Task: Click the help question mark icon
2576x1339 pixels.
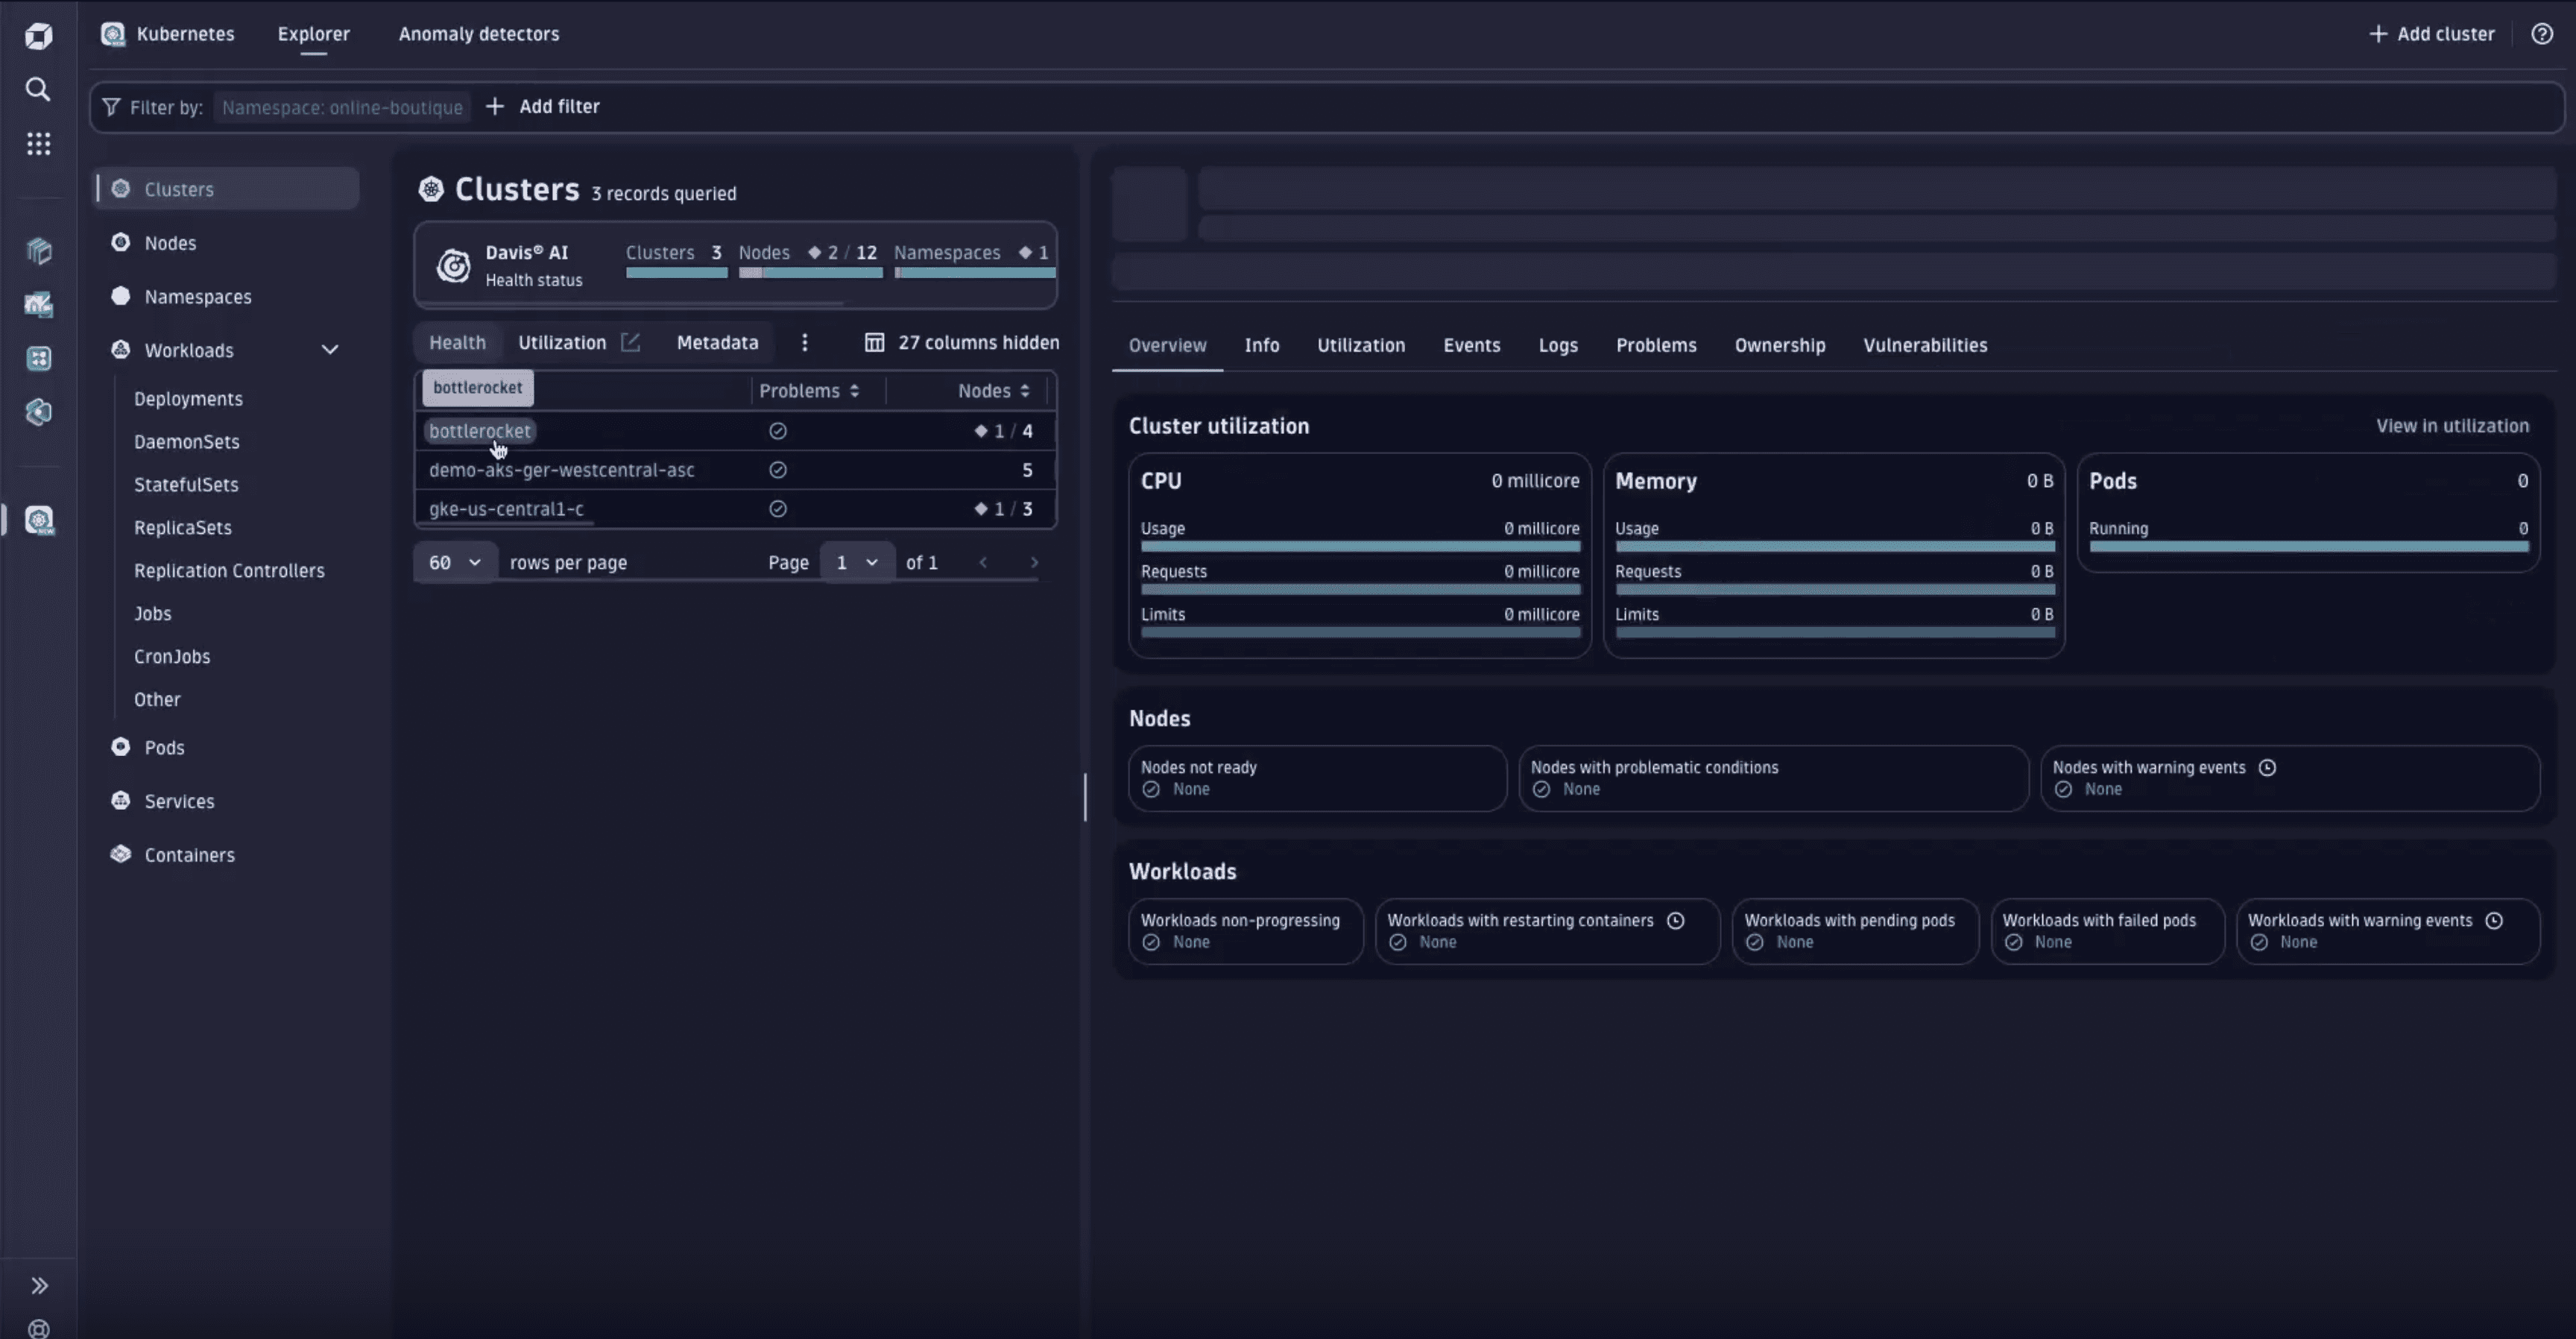Action: pos(2541,34)
